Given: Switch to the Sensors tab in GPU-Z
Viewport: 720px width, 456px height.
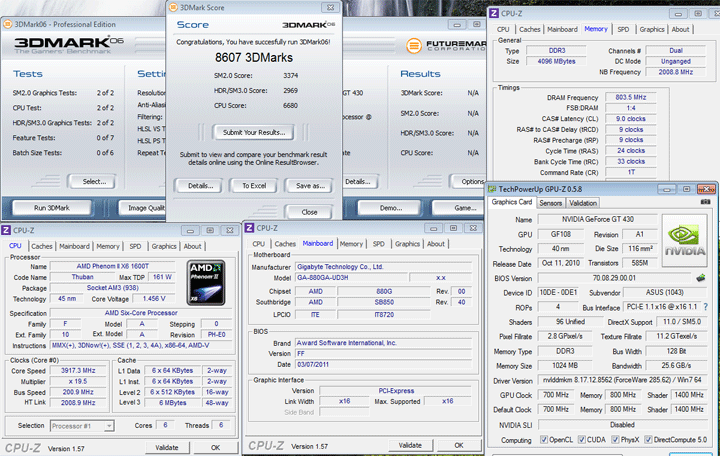Looking at the screenshot, I should click(550, 202).
